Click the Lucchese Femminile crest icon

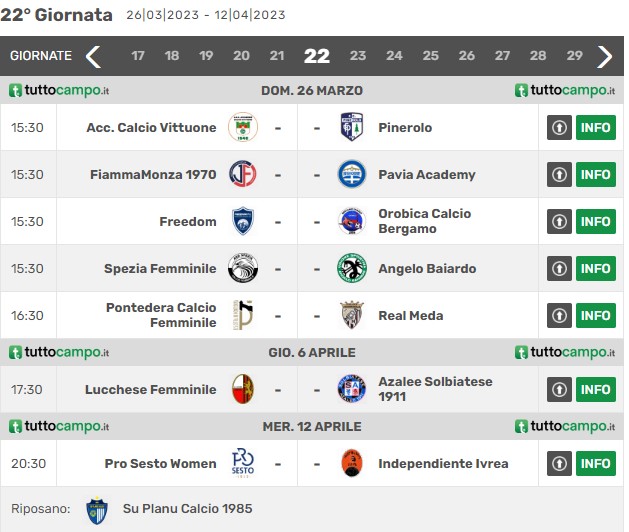click(243, 389)
